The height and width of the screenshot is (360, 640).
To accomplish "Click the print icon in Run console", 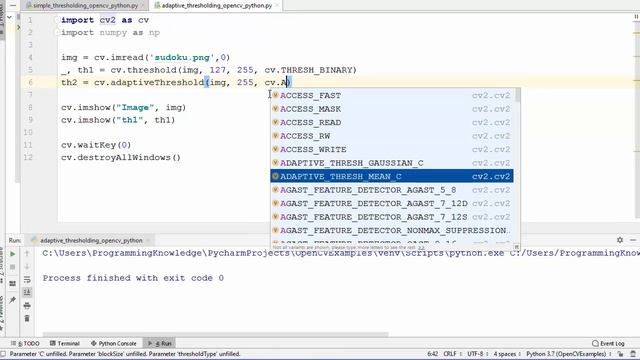I will (x=27, y=305).
